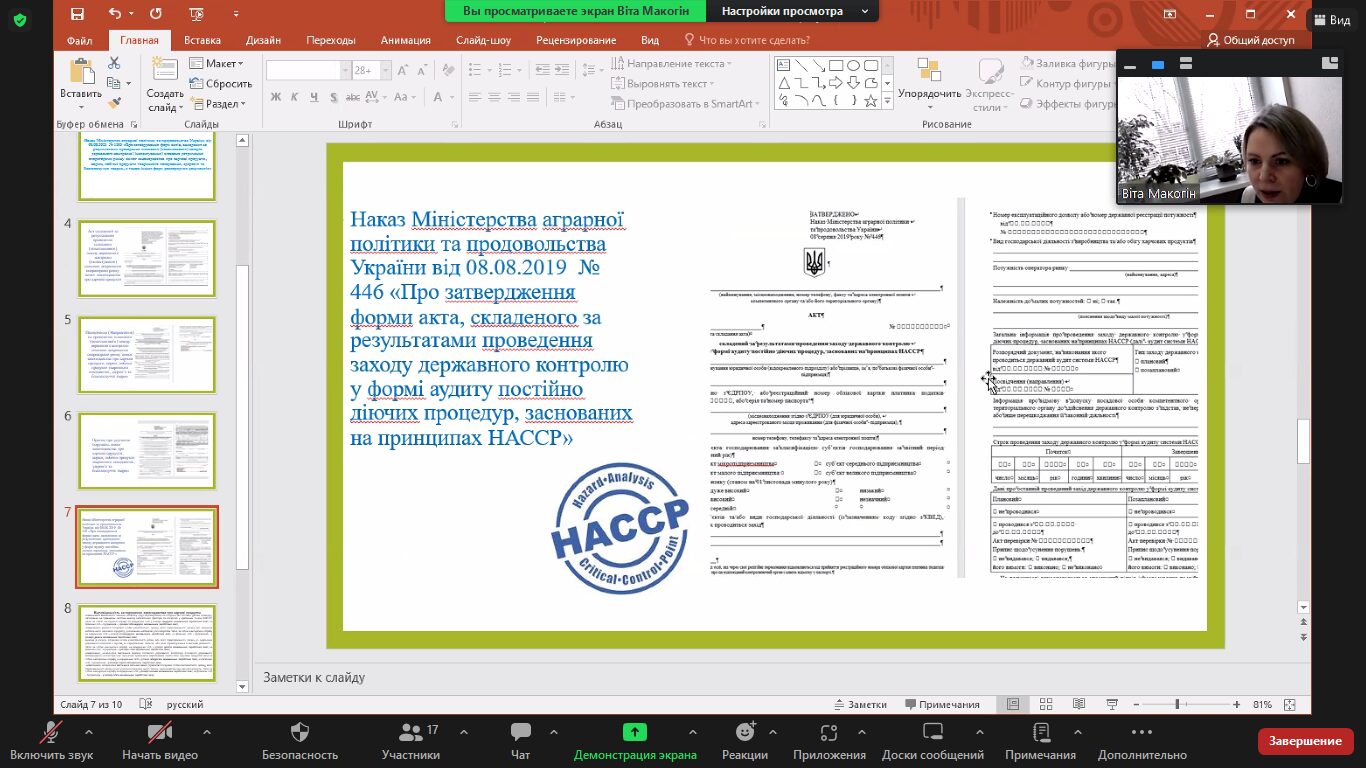Switch to the Переходы ribbon tab
Screen dimensions: 1366x768
331,40
